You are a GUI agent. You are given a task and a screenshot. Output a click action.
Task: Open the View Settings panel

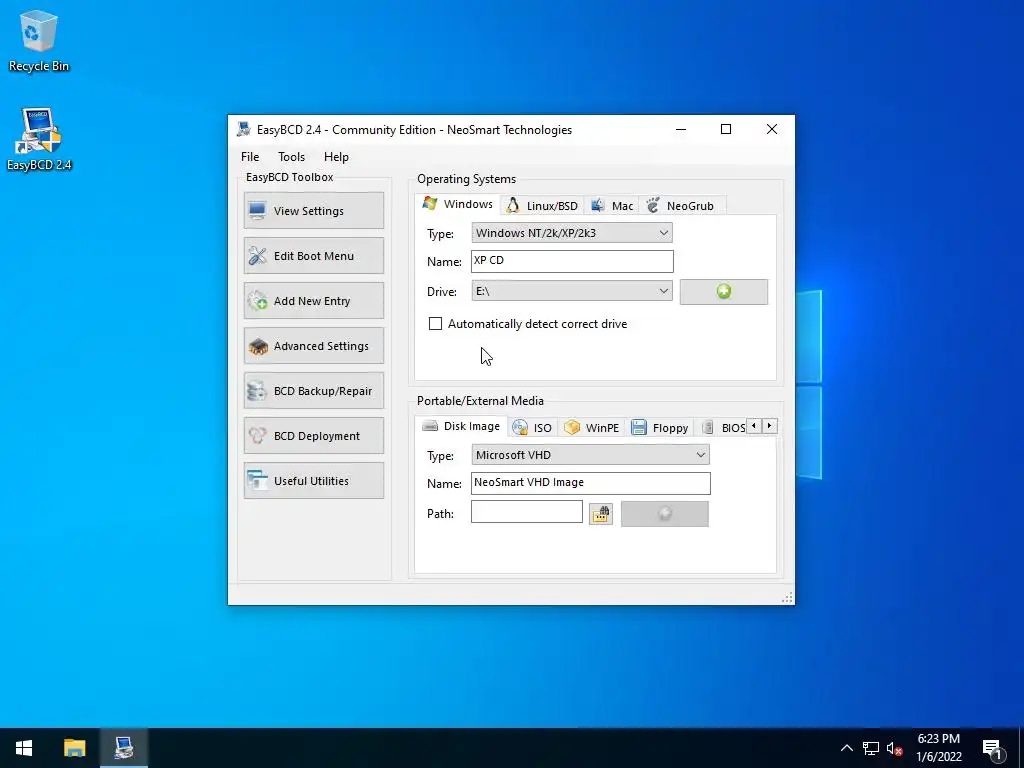[x=313, y=210]
